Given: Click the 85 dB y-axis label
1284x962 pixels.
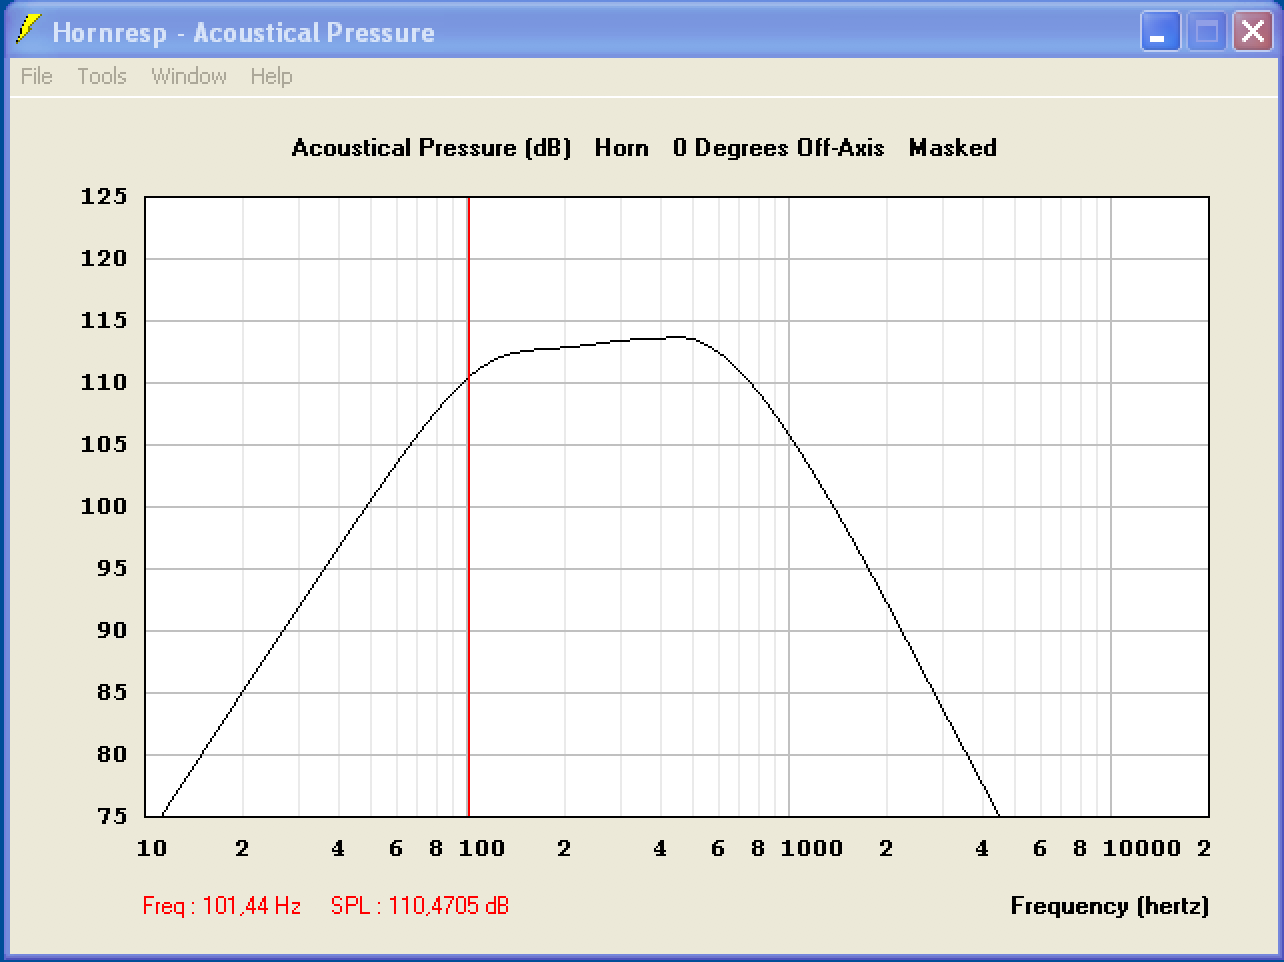Looking at the screenshot, I should (x=112, y=692).
